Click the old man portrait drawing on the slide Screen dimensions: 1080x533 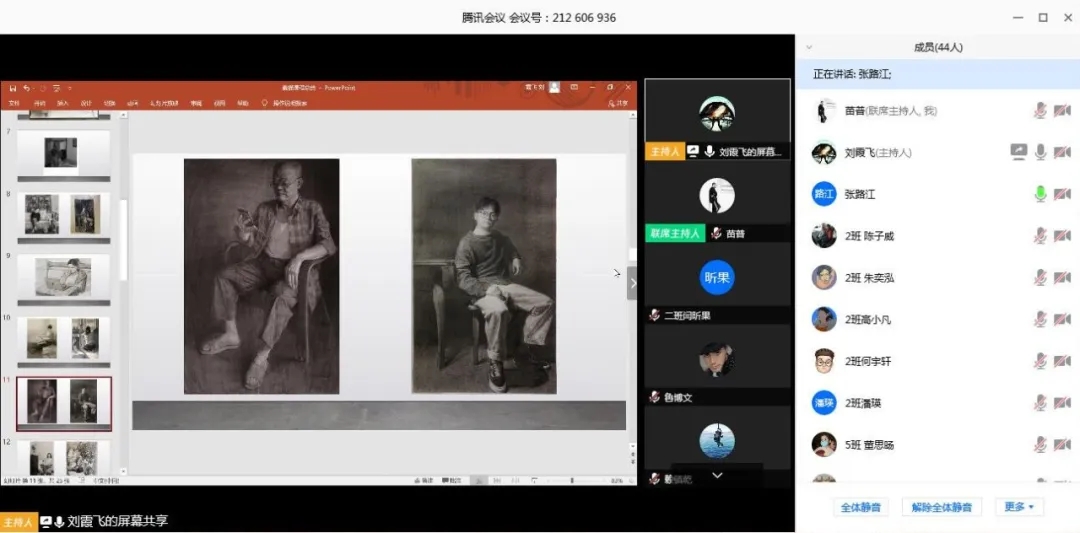pyautogui.click(x=261, y=276)
